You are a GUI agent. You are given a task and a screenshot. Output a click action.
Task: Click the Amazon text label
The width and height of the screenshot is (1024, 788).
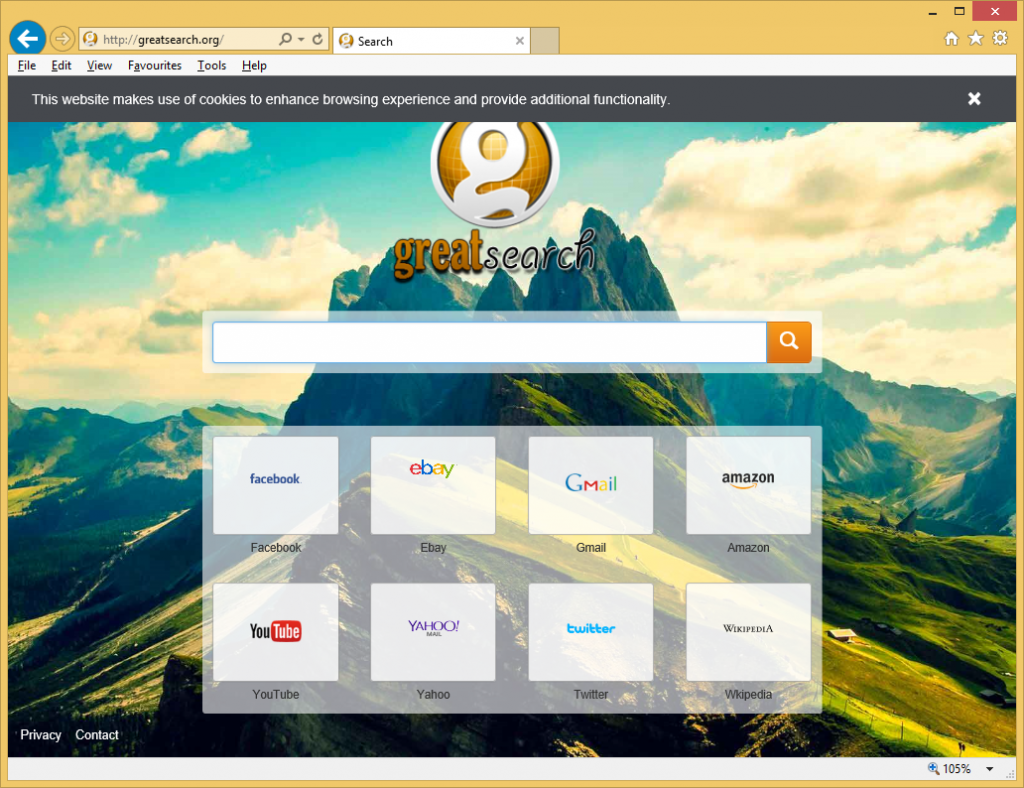(748, 548)
